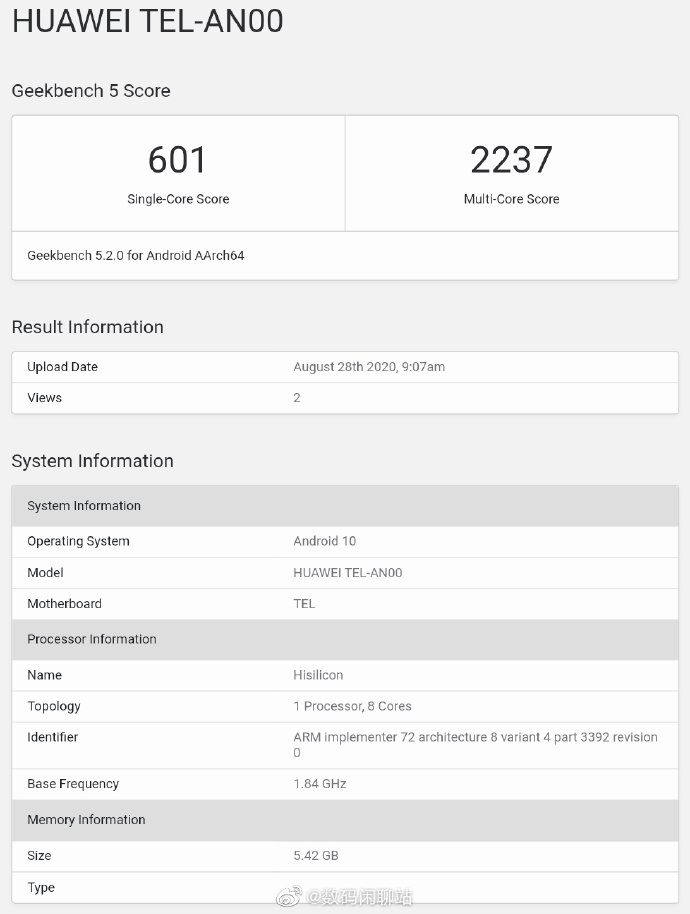Click the Views row label
Screen dimensions: 690x914
click(44, 398)
